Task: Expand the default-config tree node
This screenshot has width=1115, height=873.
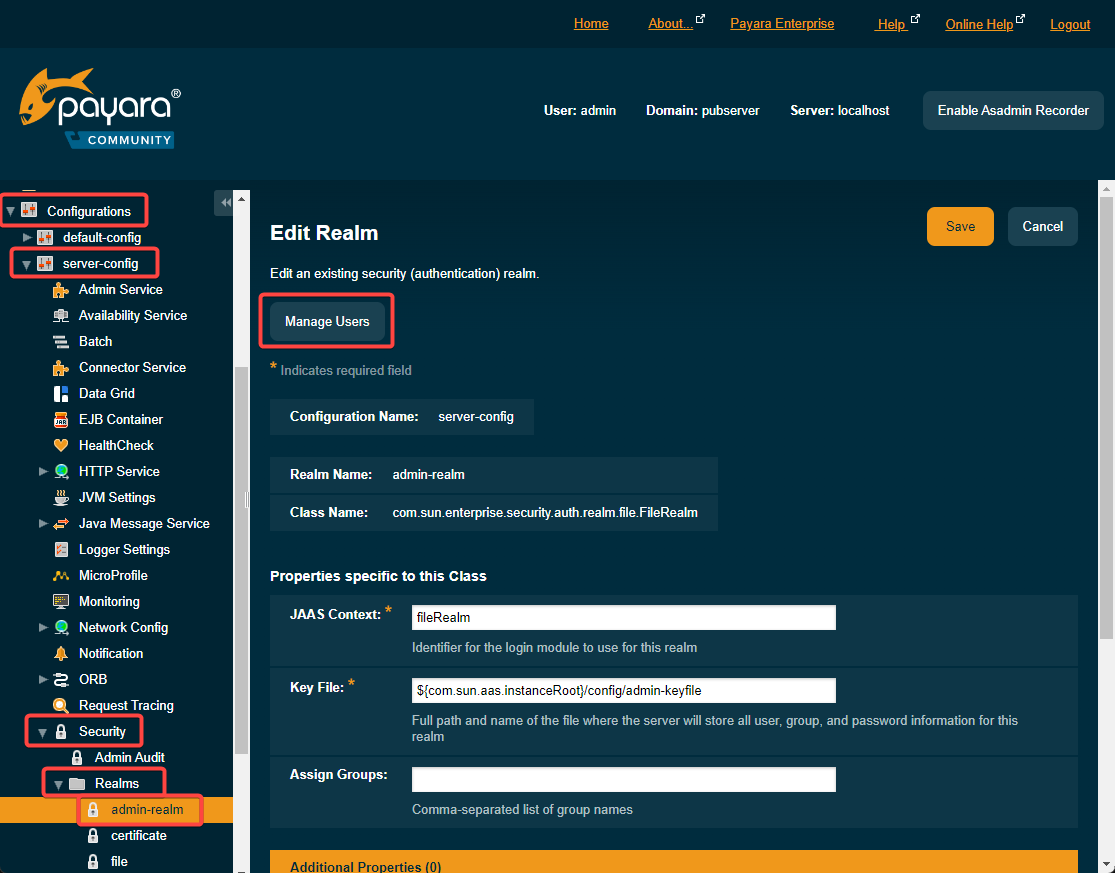Action: click(27, 237)
